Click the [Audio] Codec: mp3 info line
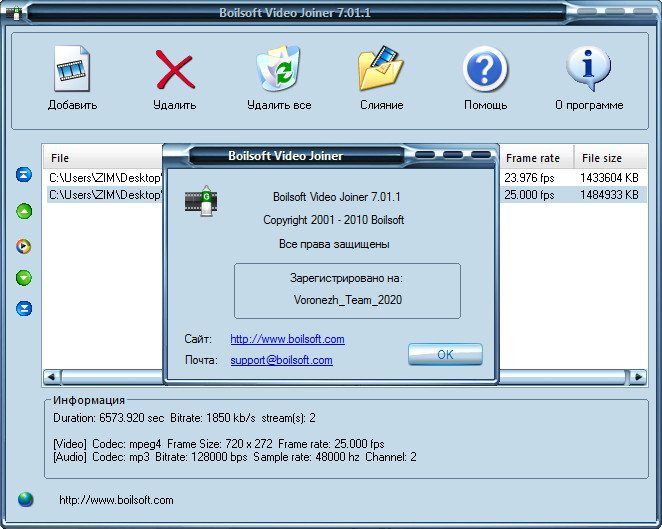This screenshot has height=529, width=662. [x=235, y=457]
